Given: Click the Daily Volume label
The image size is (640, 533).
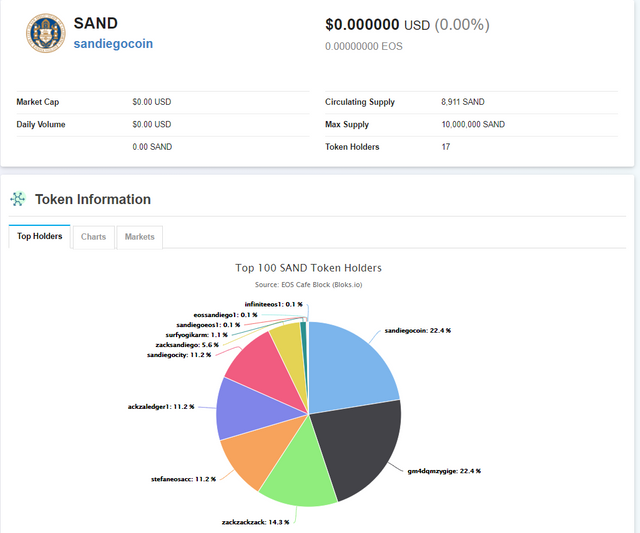Looking at the screenshot, I should coord(41,124).
